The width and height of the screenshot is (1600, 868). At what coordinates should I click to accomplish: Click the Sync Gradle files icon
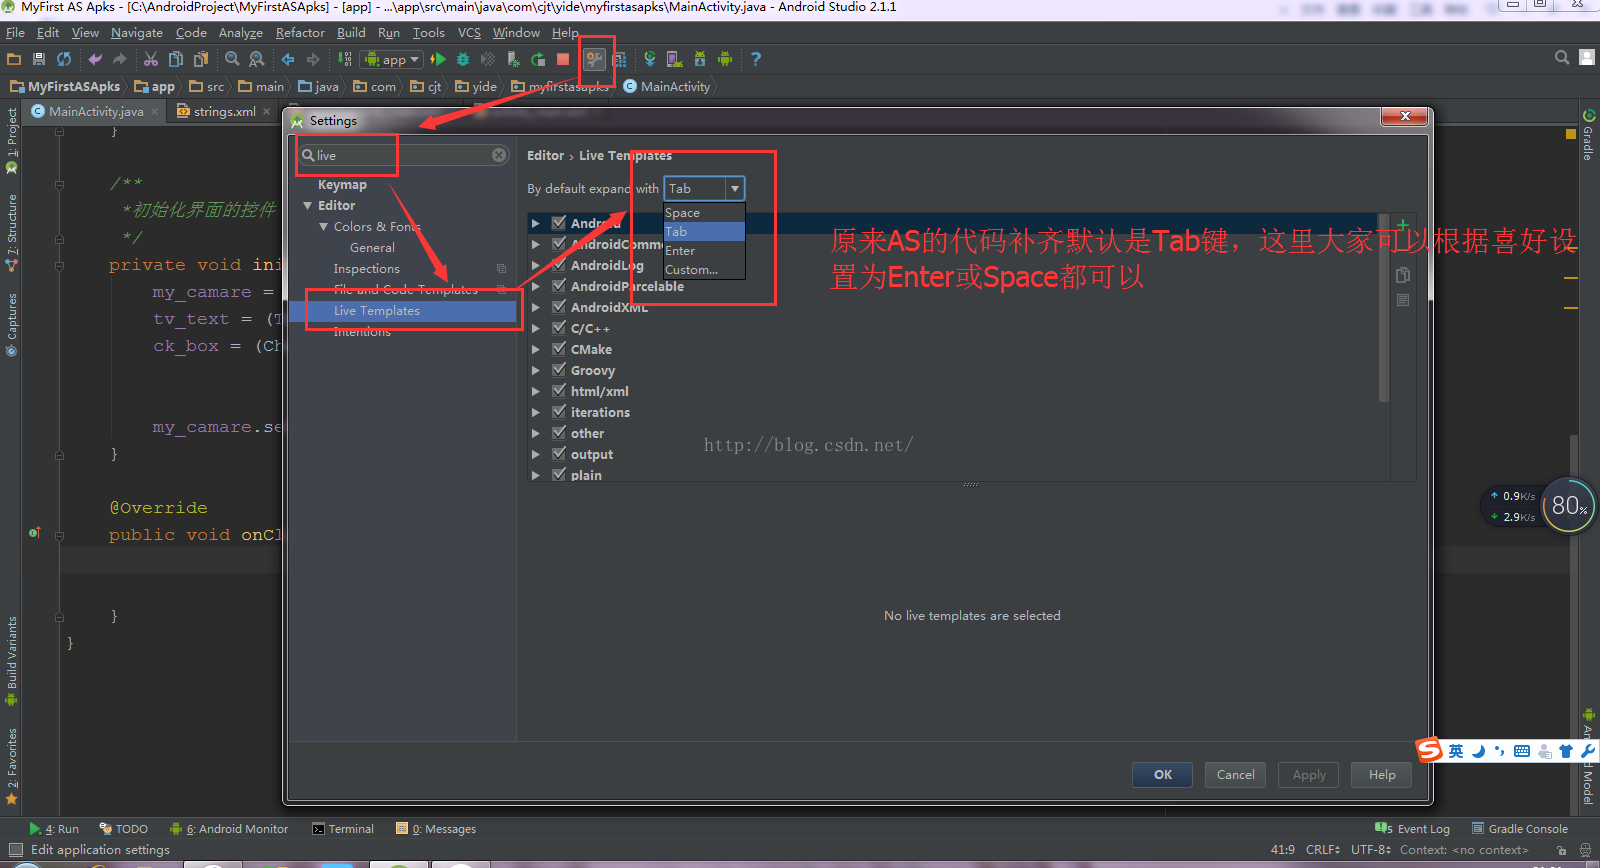(650, 59)
